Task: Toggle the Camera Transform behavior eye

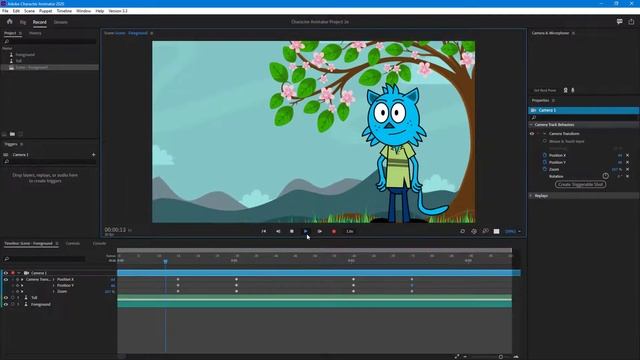Action: (532, 133)
